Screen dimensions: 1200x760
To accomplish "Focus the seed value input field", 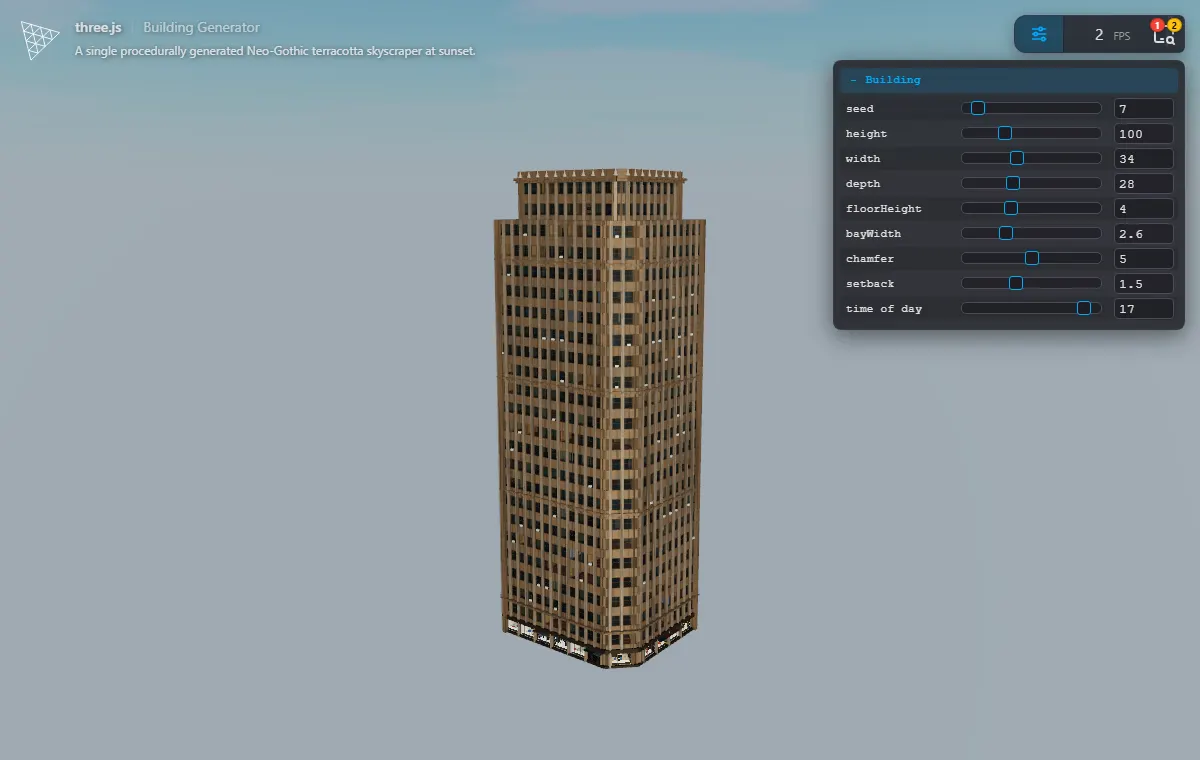I will [1144, 108].
